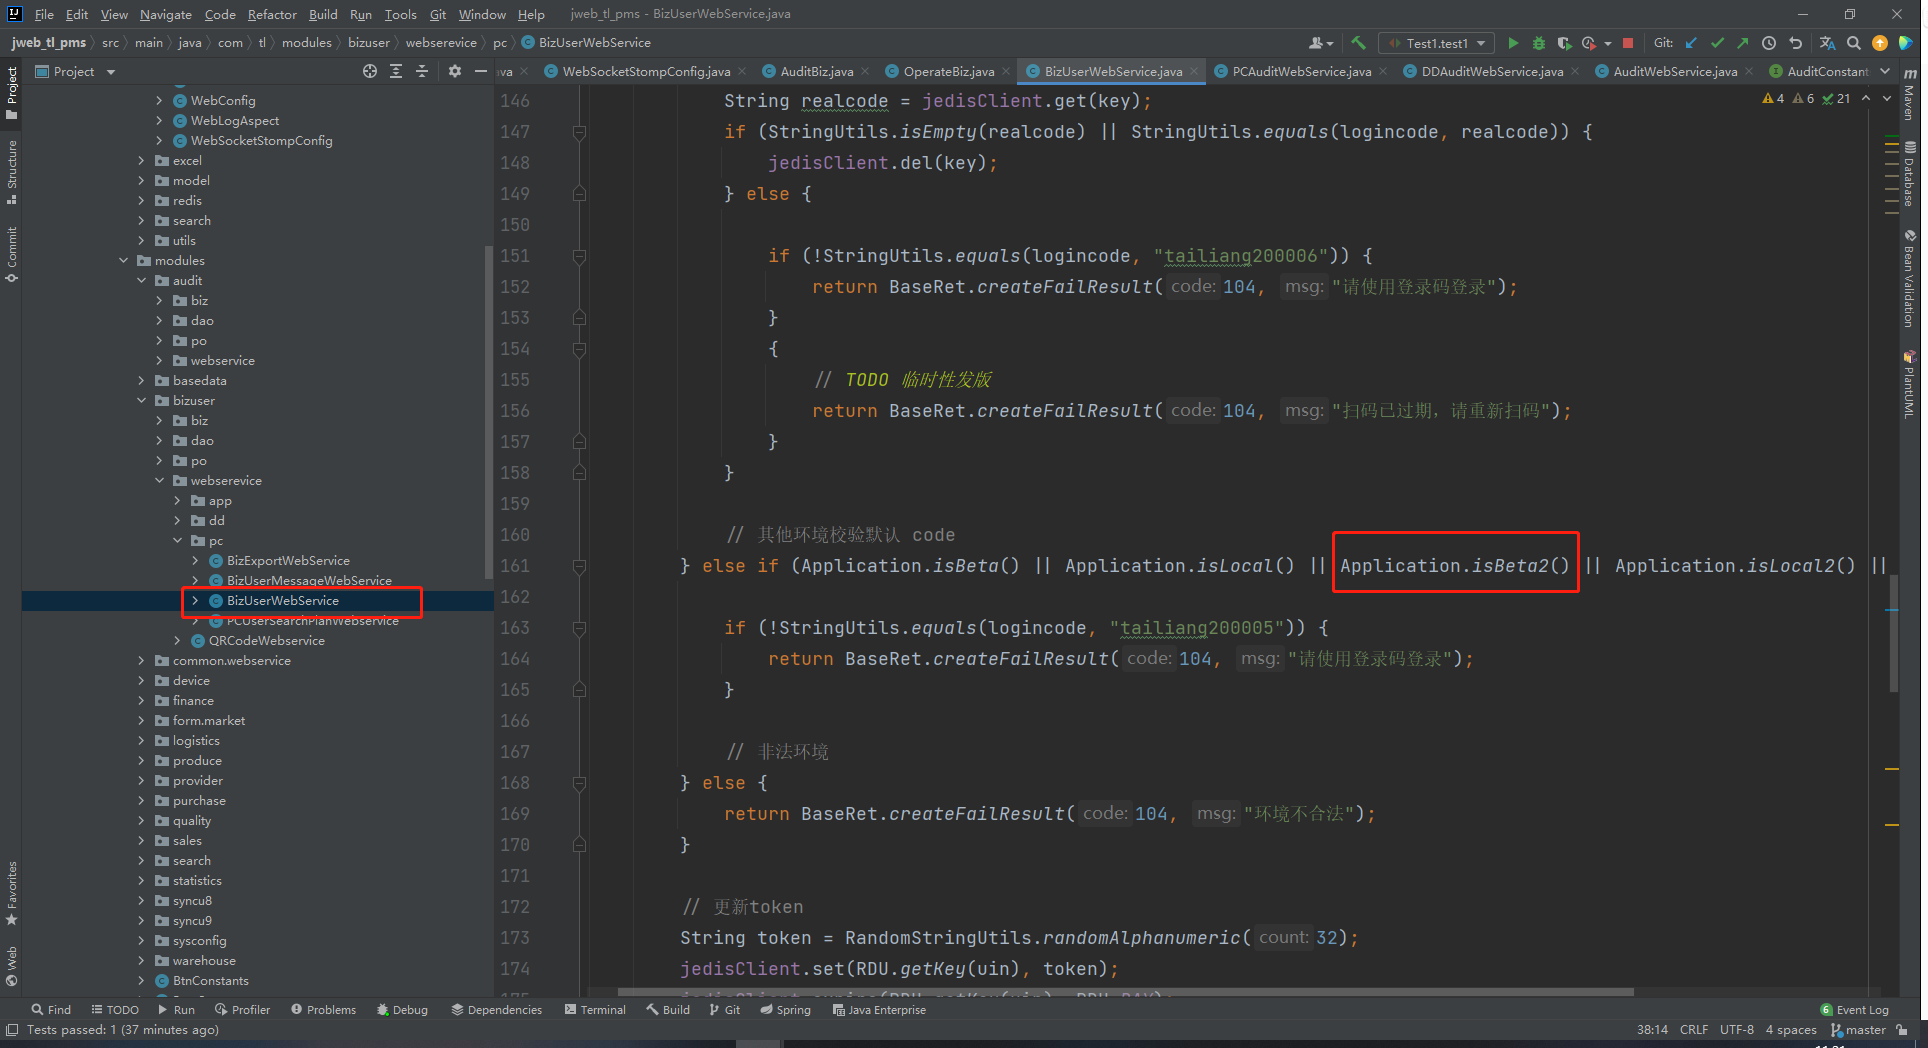Viewport: 1928px width, 1048px height.
Task: Run Test1.test1 with the green play button
Action: 1513,43
